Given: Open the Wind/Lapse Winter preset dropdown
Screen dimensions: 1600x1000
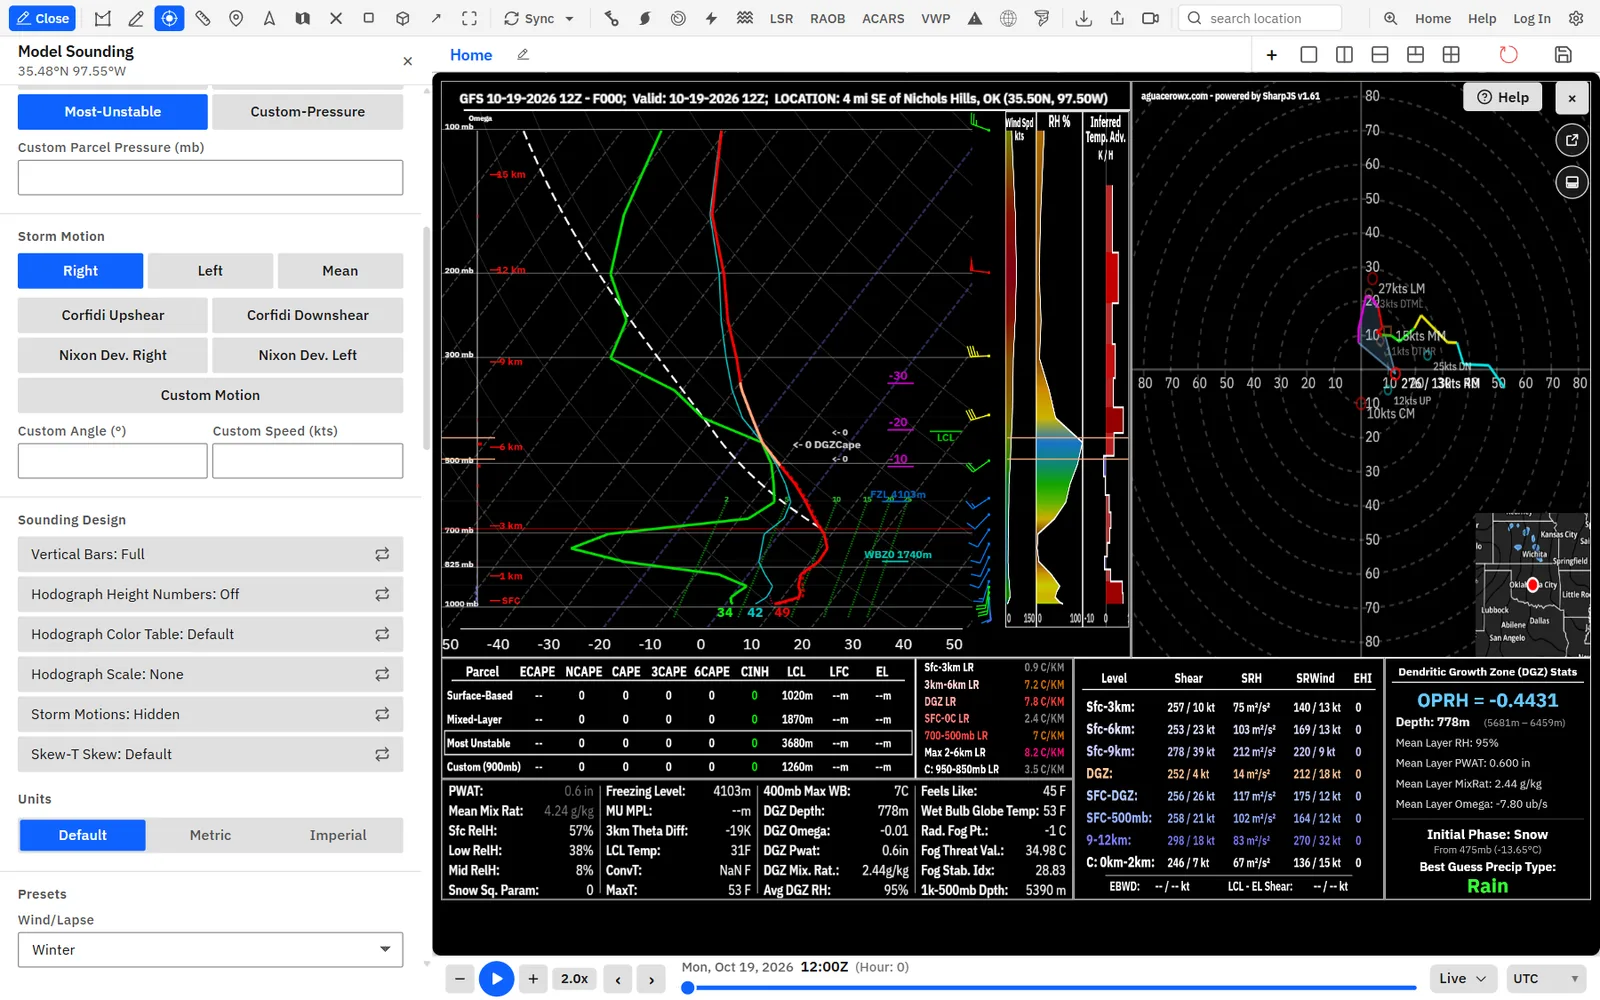Looking at the screenshot, I should [x=210, y=950].
